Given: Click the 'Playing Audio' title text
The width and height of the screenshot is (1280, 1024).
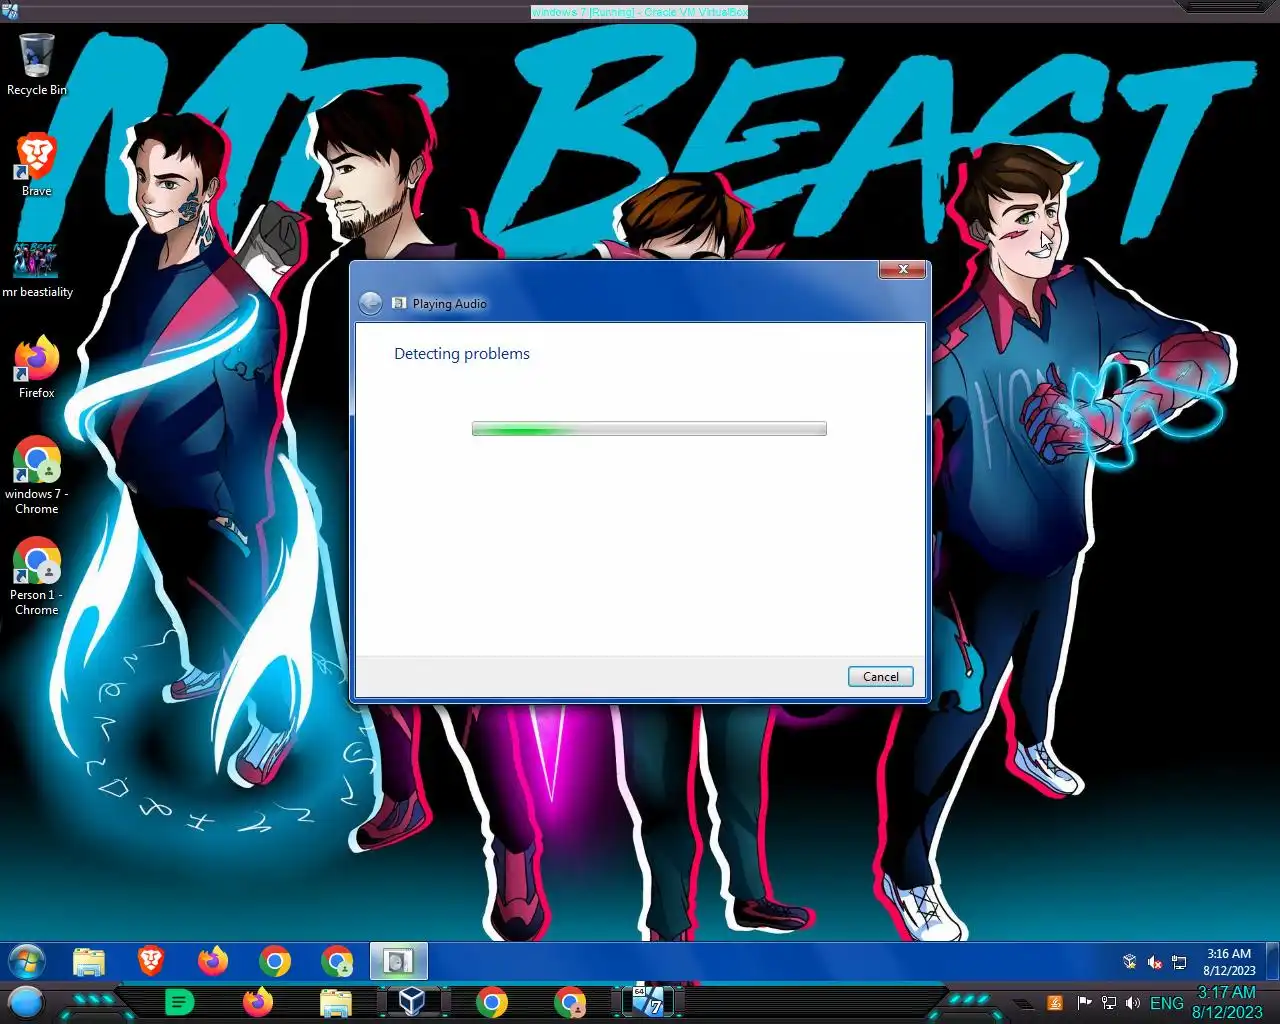Looking at the screenshot, I should pos(449,304).
